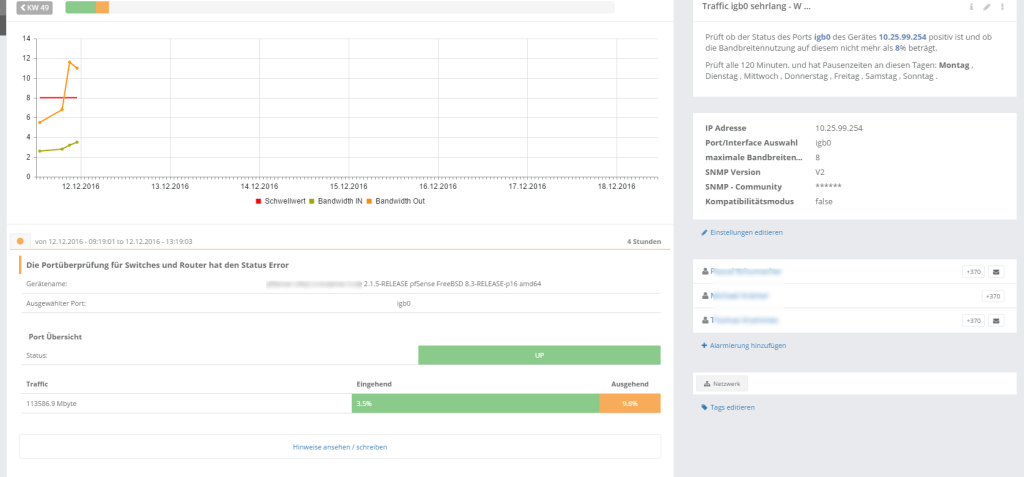Open the three-dot menu in sensor header

pos(1001,7)
